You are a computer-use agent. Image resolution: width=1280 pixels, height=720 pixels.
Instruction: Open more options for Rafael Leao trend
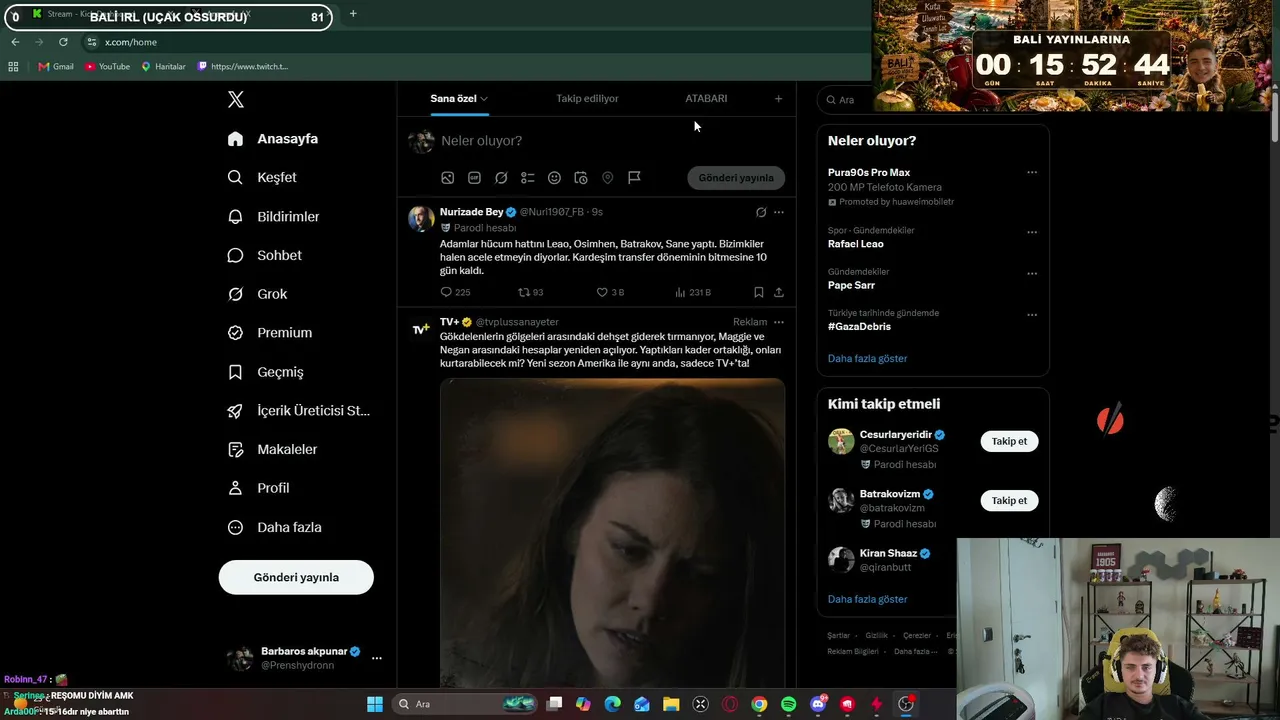1032,232
